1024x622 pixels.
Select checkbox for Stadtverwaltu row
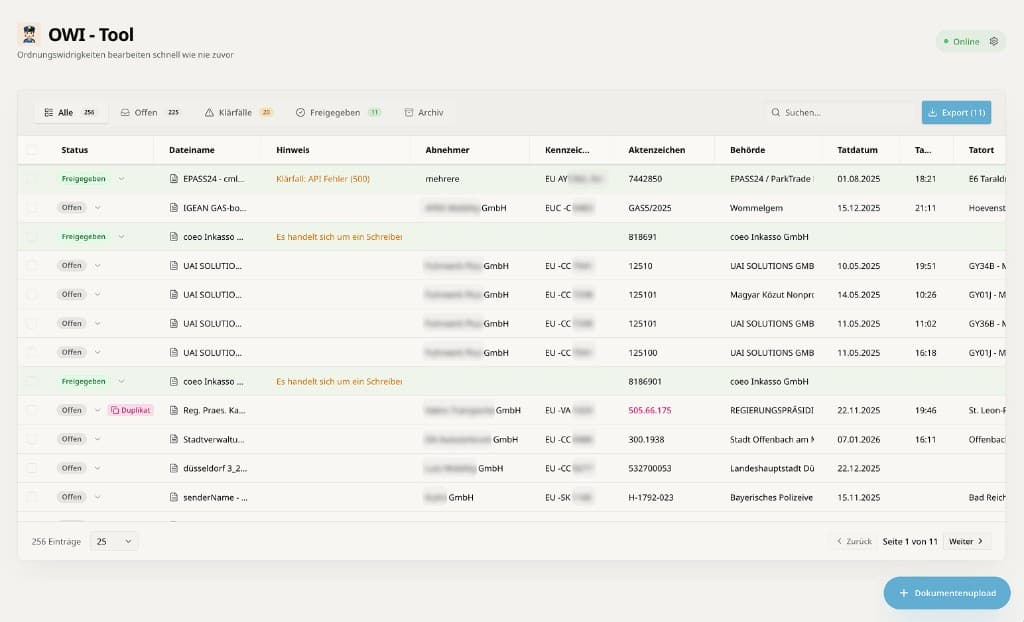click(x=32, y=439)
